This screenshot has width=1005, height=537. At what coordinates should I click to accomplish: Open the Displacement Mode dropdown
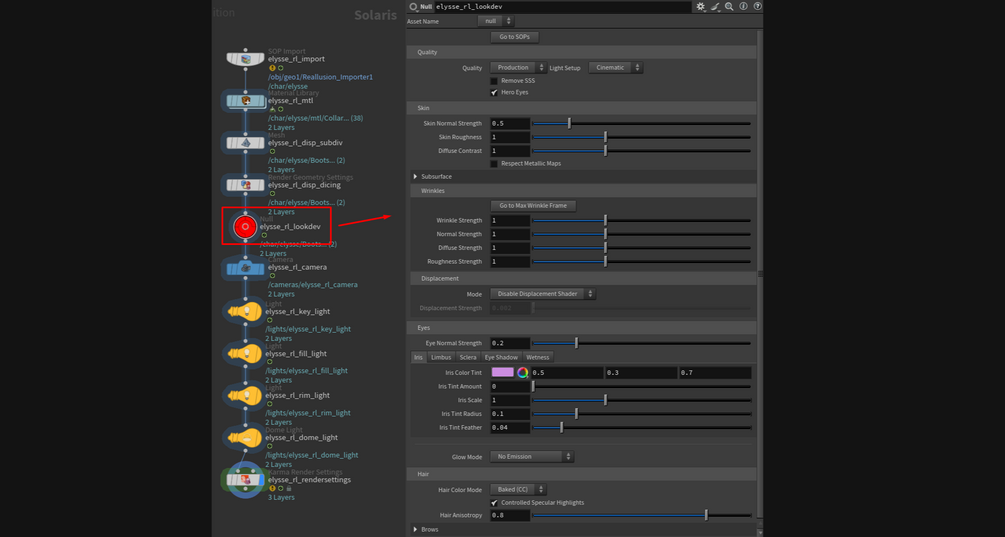(542, 293)
